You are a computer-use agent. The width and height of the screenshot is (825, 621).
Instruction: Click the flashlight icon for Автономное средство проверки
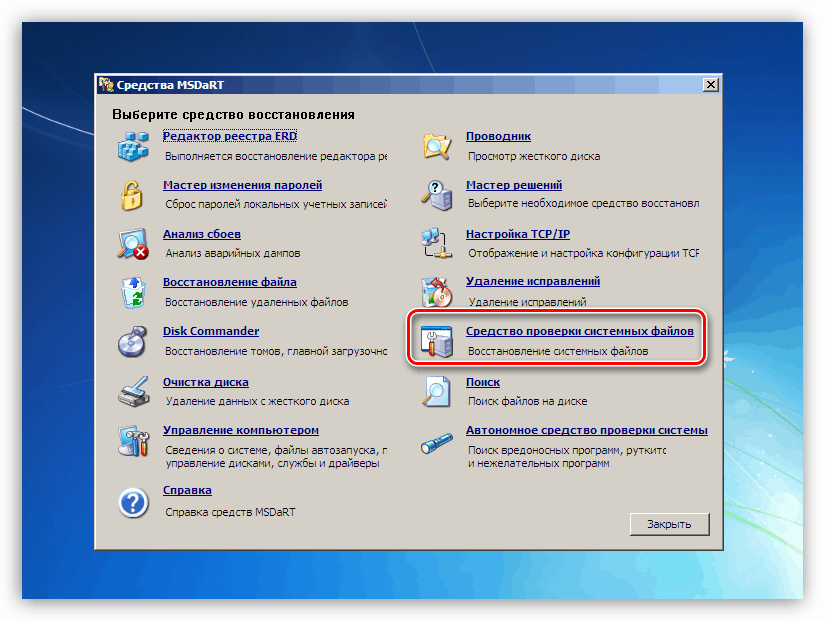click(437, 443)
